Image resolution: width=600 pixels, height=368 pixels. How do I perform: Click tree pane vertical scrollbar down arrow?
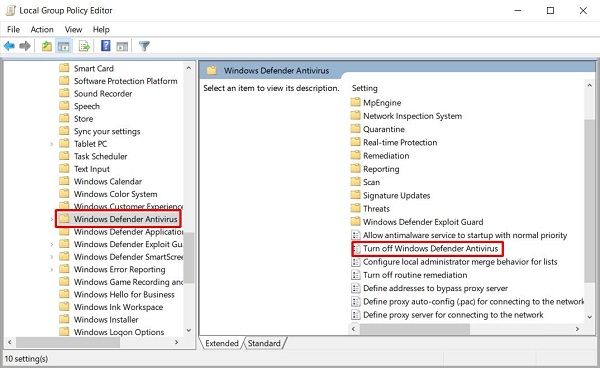pyautogui.click(x=189, y=330)
